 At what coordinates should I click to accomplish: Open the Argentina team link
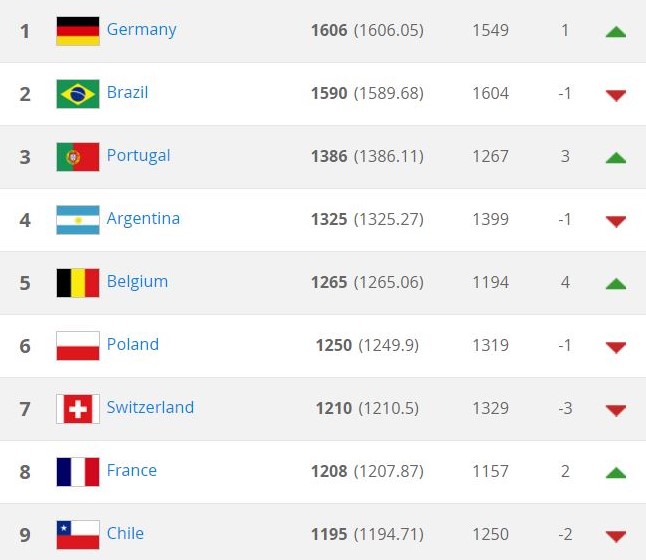143,219
